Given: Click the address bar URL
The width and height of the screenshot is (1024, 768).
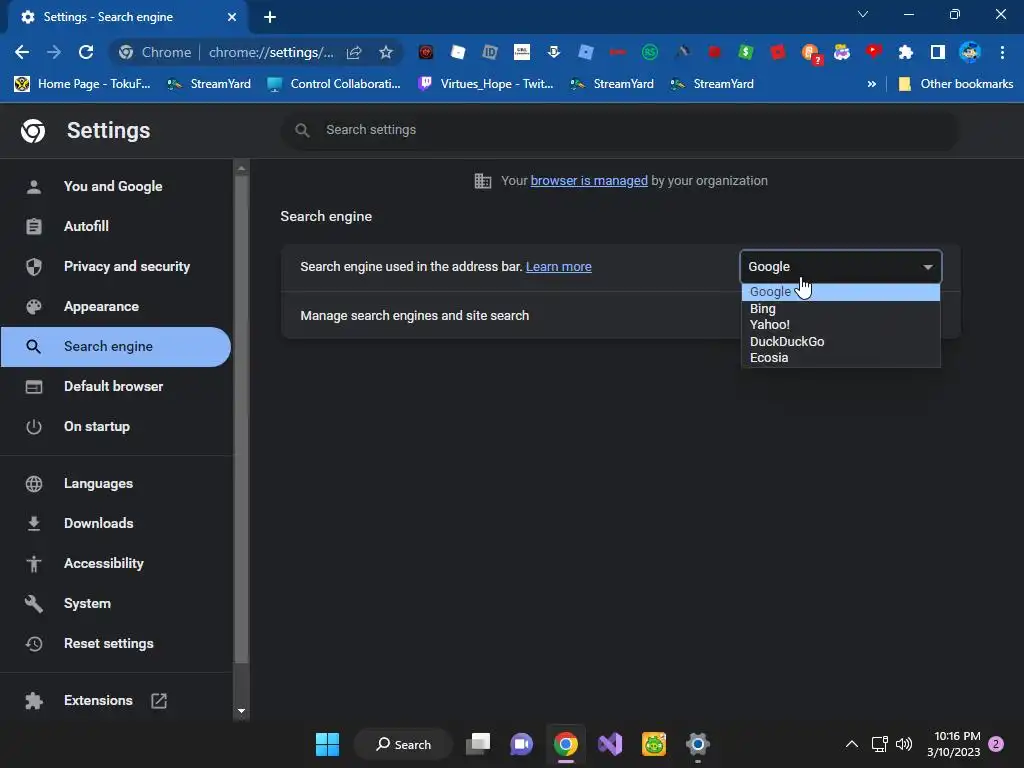Looking at the screenshot, I should [270, 52].
